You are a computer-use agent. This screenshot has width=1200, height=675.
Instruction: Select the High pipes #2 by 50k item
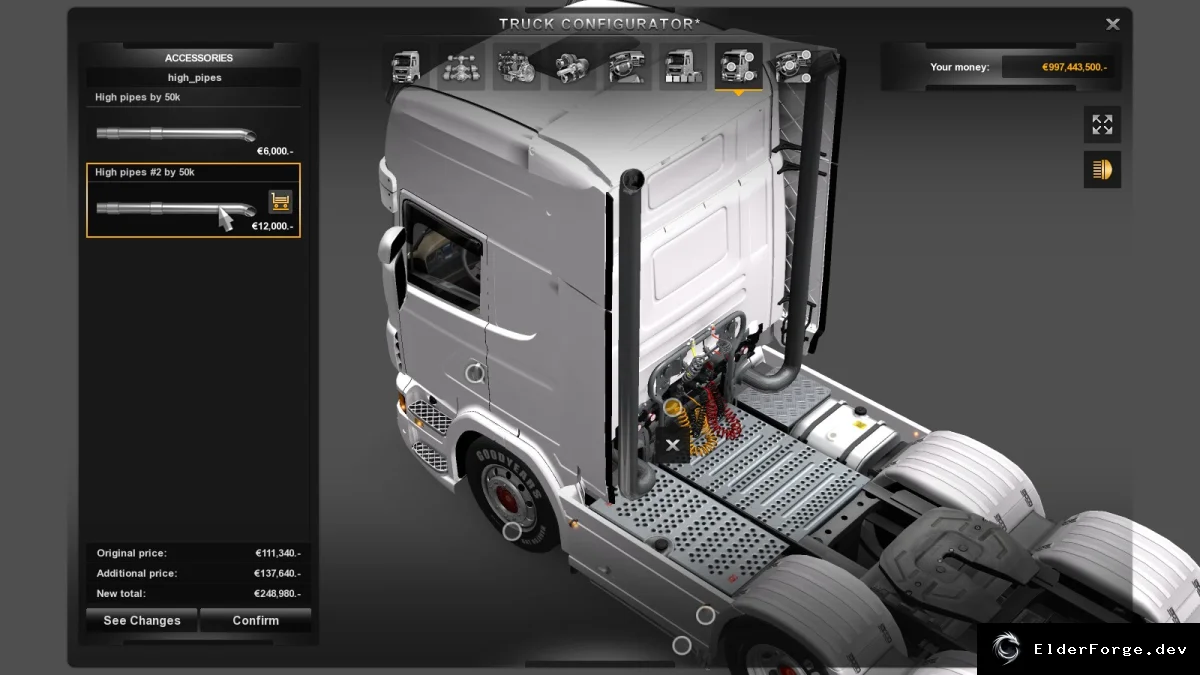pos(193,201)
